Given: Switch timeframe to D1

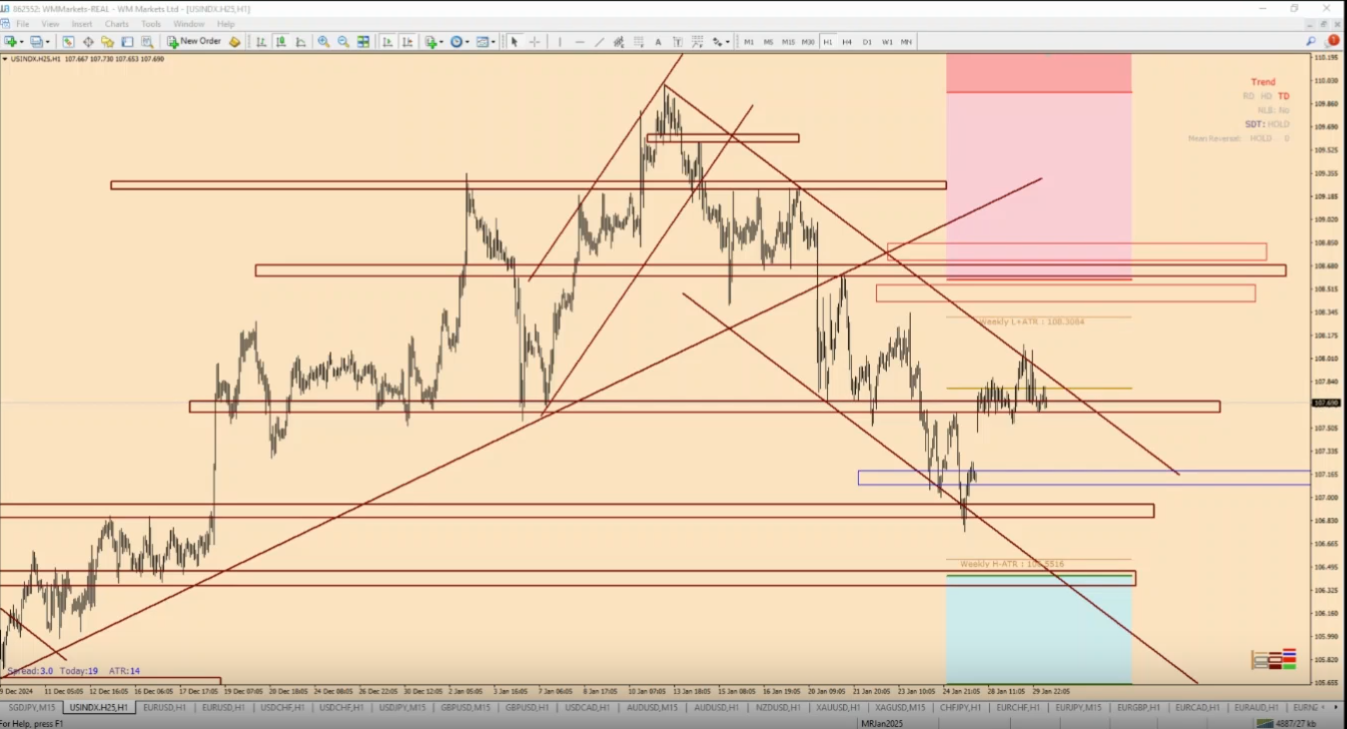Looking at the screenshot, I should point(867,42).
